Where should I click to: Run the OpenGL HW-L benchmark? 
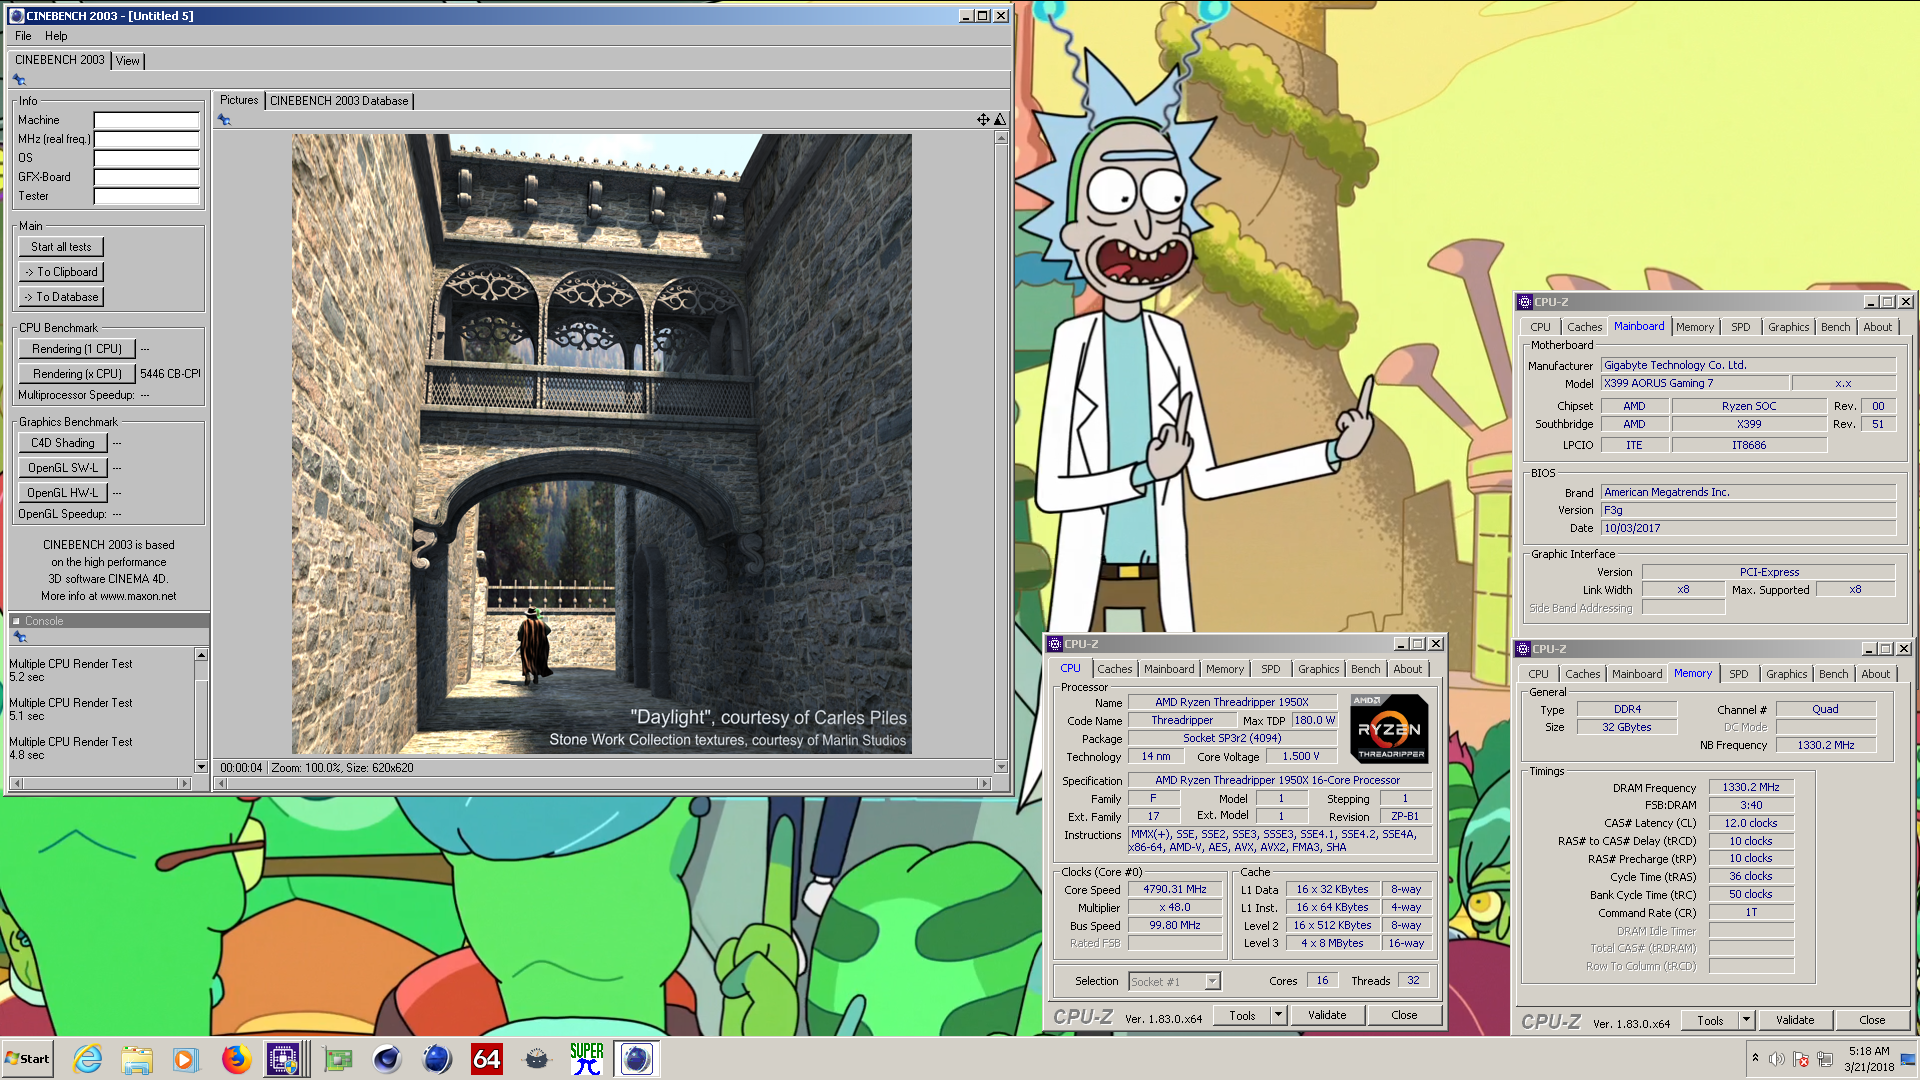63,493
